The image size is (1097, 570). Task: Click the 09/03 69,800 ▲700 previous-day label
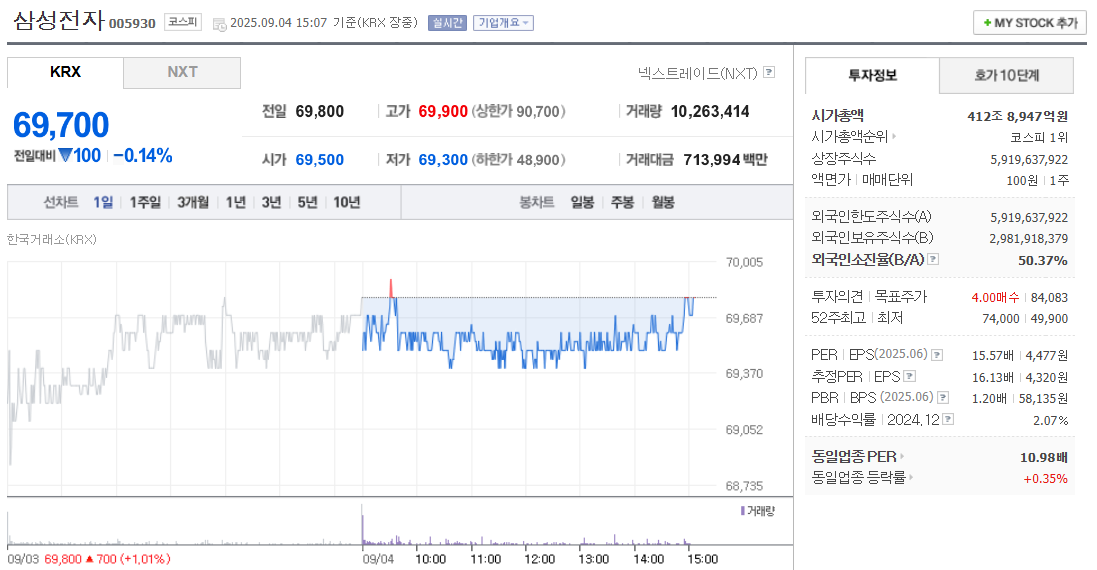tap(89, 559)
